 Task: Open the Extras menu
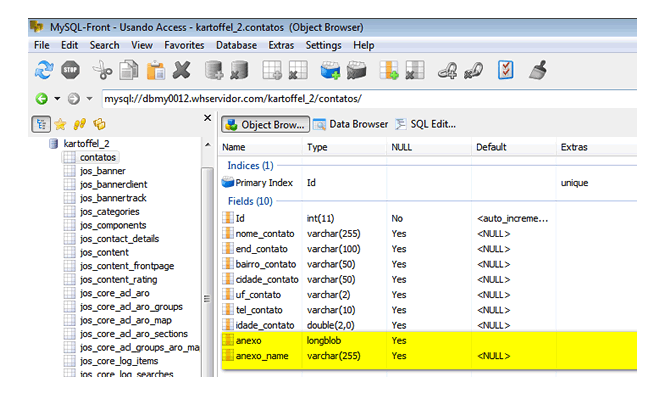[x=281, y=45]
